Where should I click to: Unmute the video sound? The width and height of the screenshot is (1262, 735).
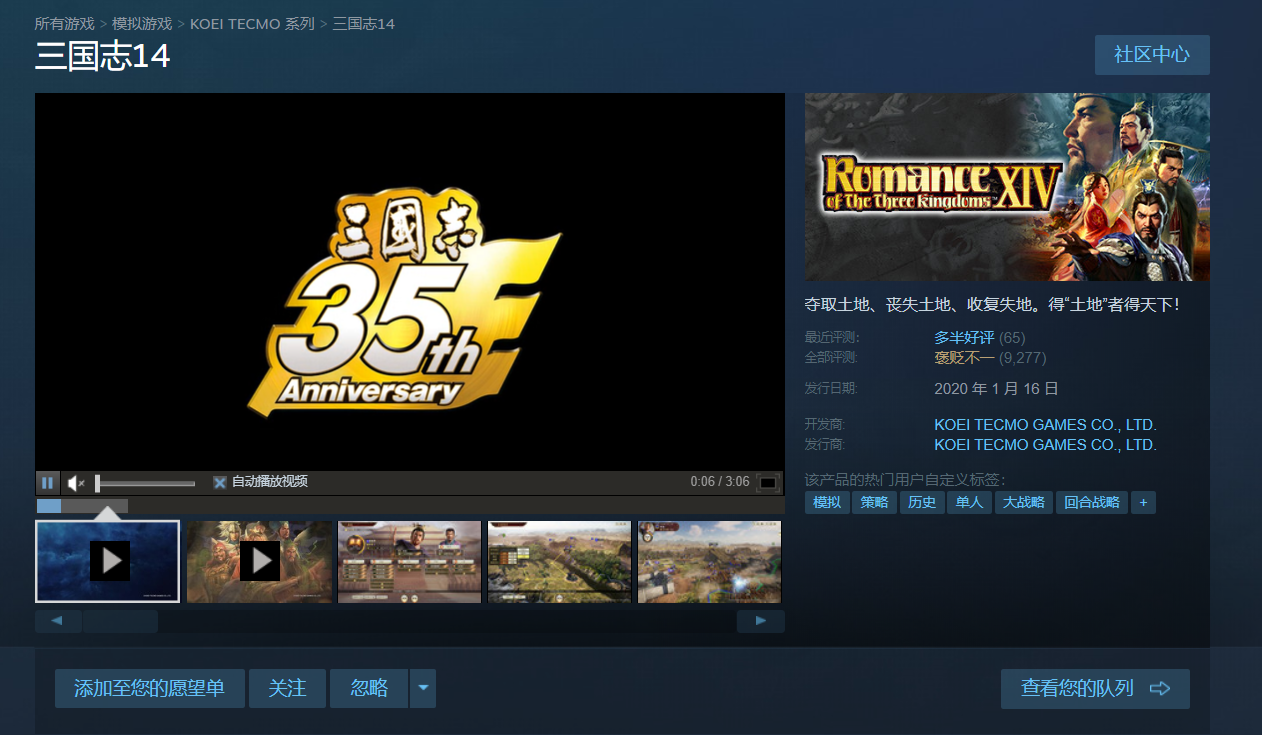[76, 483]
